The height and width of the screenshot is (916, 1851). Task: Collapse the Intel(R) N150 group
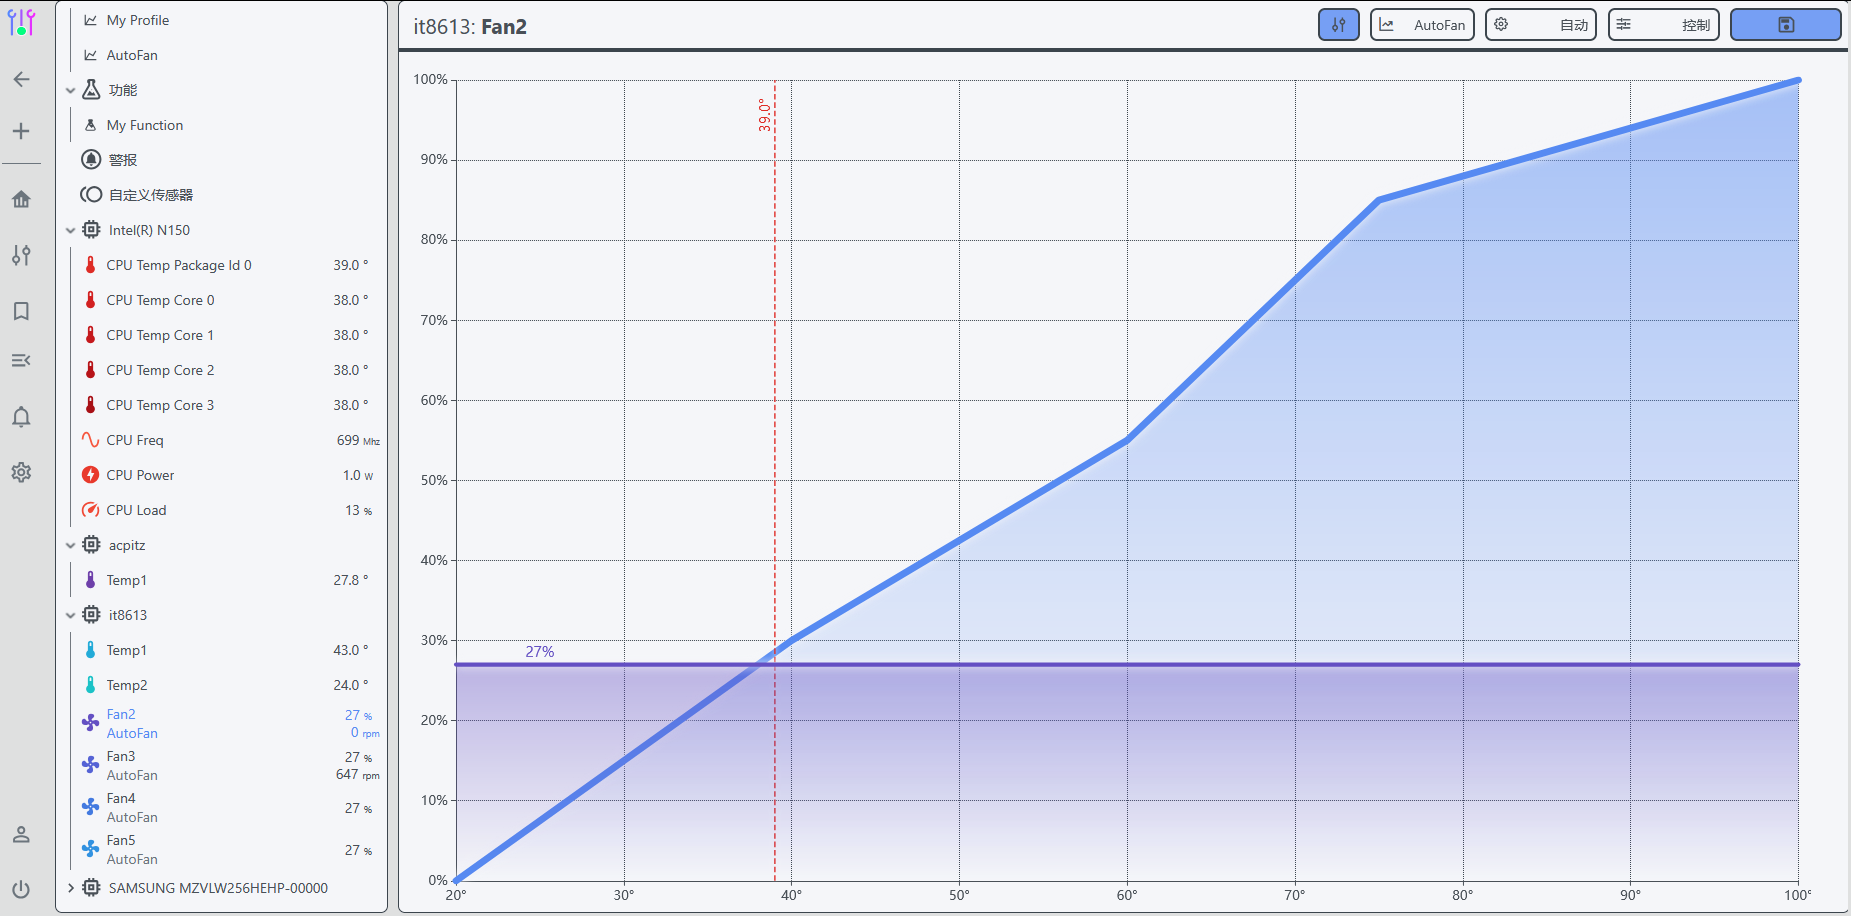[70, 230]
